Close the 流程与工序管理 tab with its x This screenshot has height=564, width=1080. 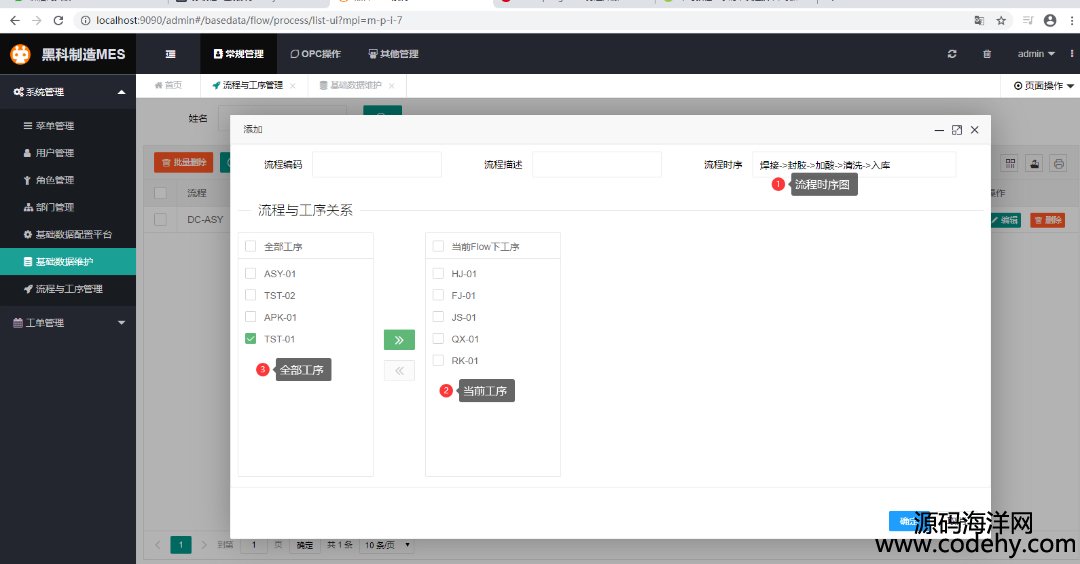pyautogui.click(x=293, y=85)
